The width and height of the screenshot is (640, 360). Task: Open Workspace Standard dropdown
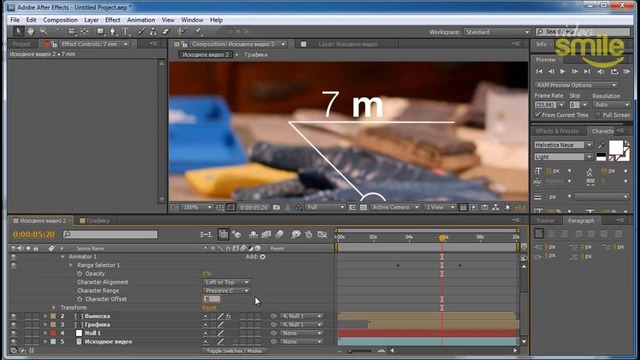coord(497,32)
